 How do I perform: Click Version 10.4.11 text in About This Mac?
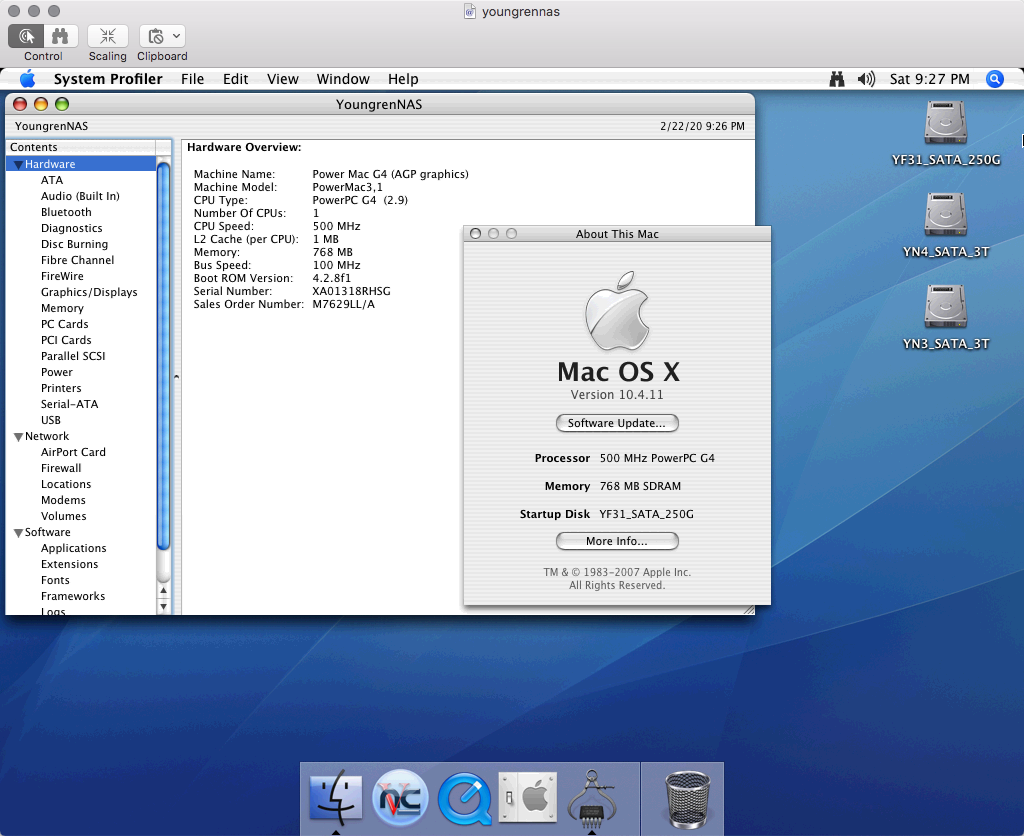pos(617,395)
